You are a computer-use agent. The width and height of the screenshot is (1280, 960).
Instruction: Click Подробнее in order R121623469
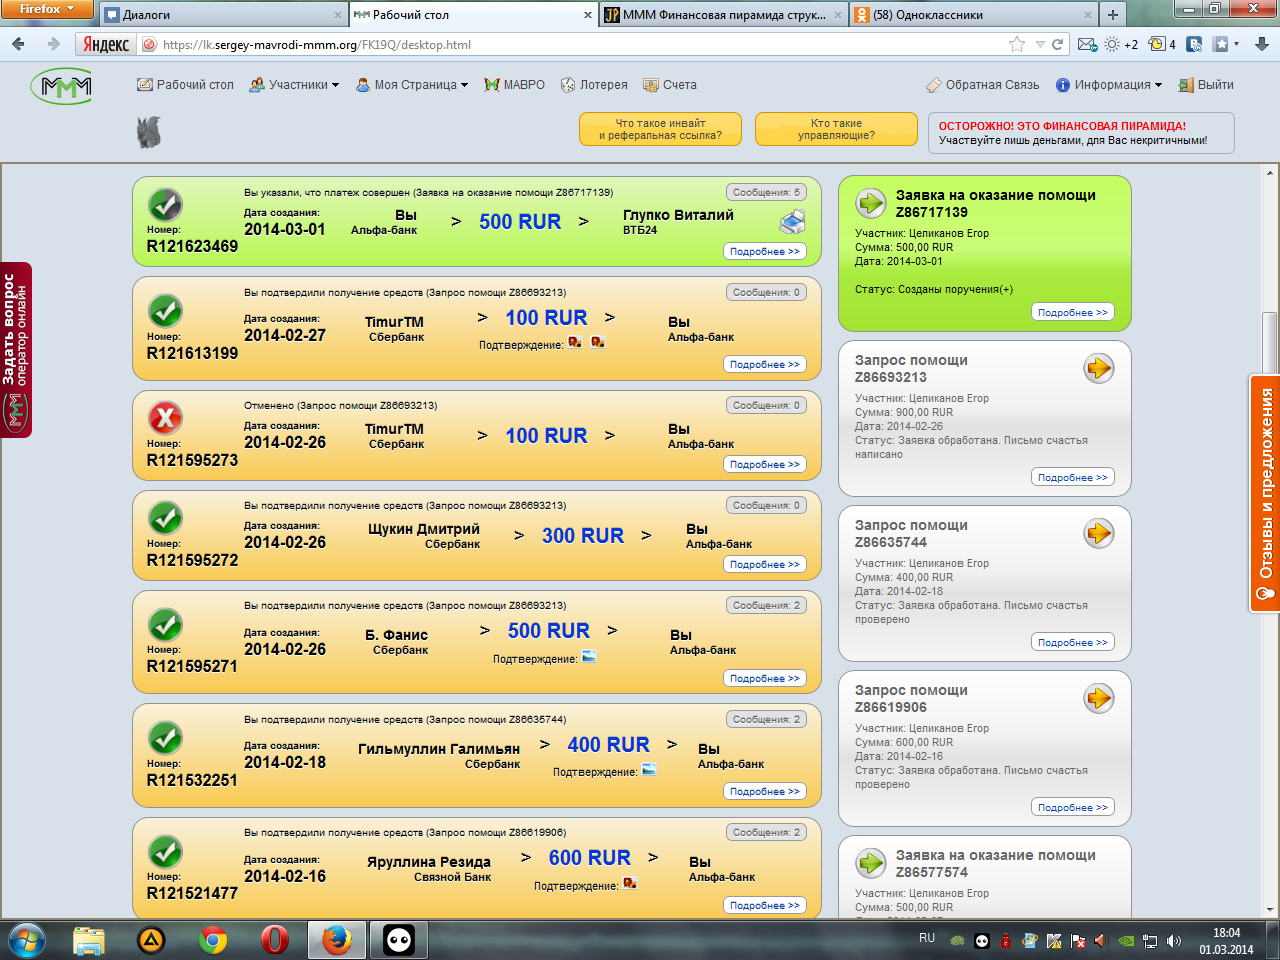pyautogui.click(x=765, y=251)
